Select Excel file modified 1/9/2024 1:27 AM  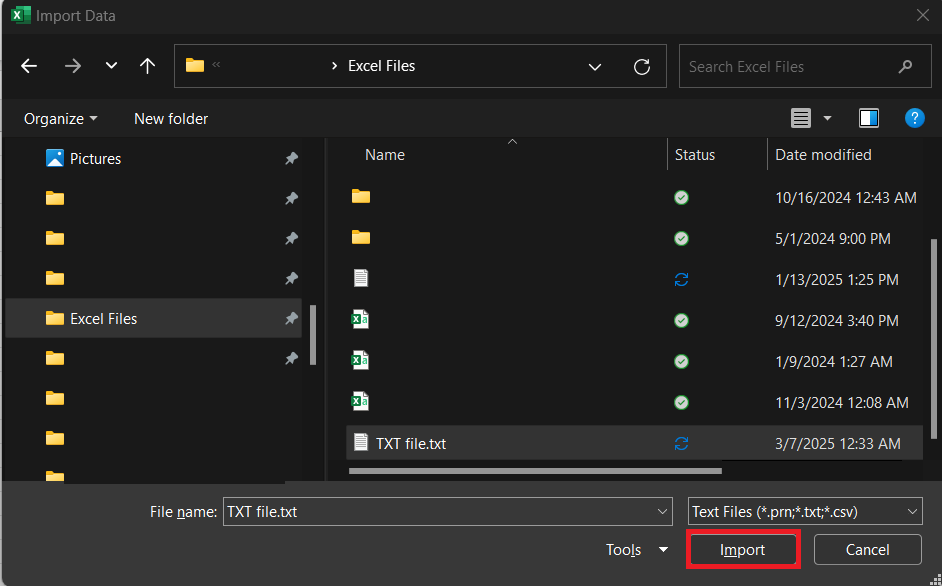pyautogui.click(x=634, y=361)
